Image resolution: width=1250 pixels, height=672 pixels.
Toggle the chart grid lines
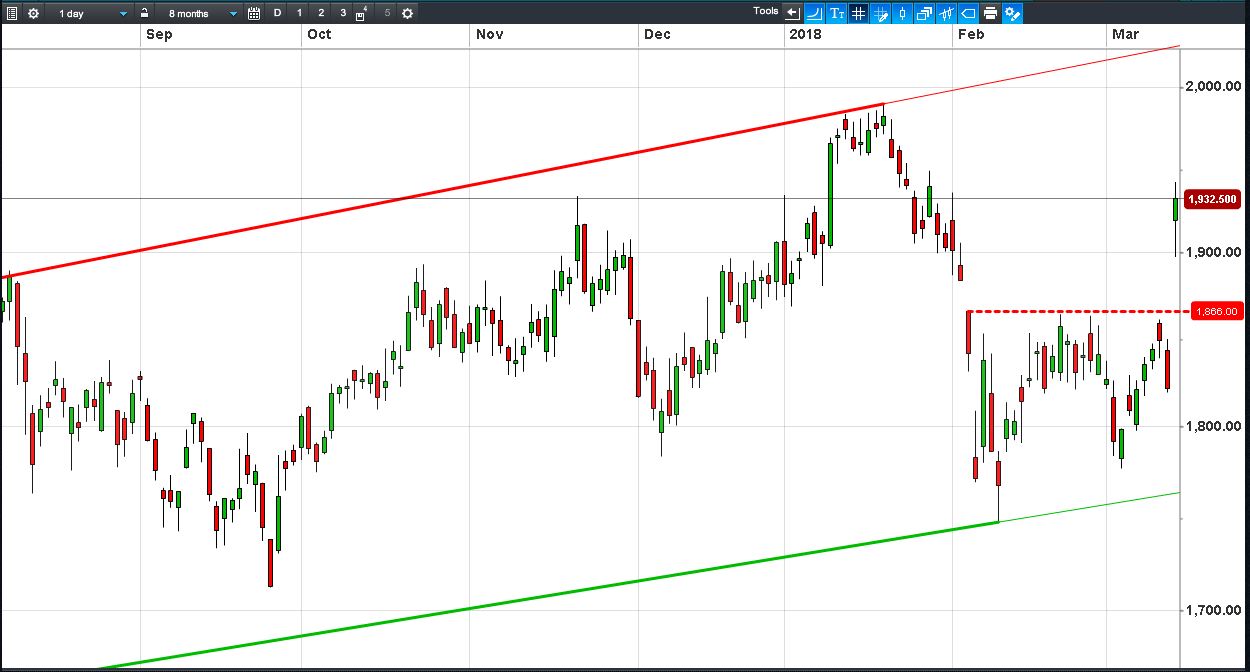tap(858, 13)
